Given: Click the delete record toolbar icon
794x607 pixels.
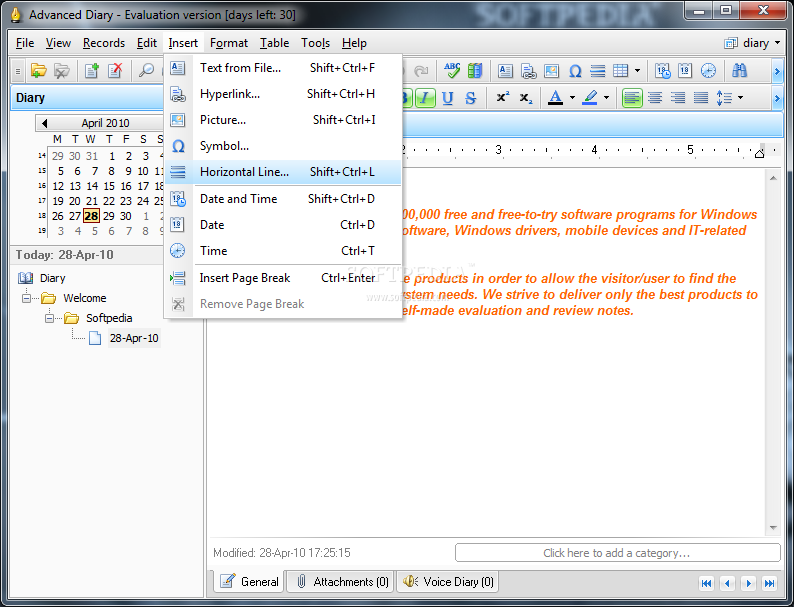Looking at the screenshot, I should pyautogui.click(x=115, y=71).
